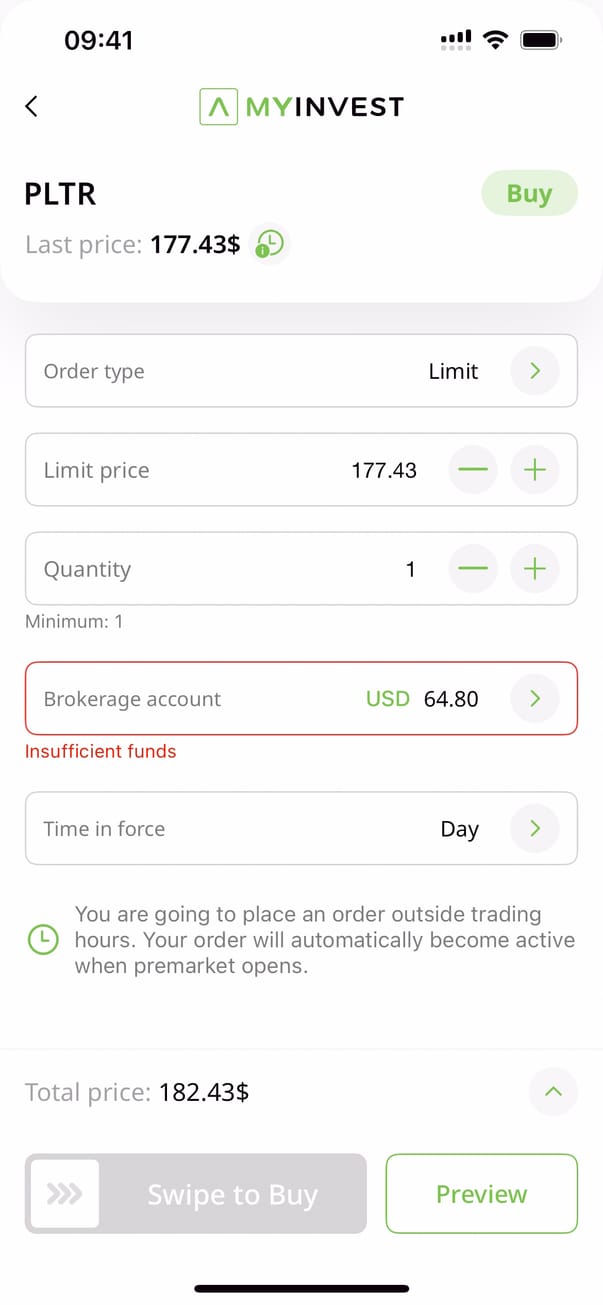Tap the Day time-in-force value

(x=459, y=829)
